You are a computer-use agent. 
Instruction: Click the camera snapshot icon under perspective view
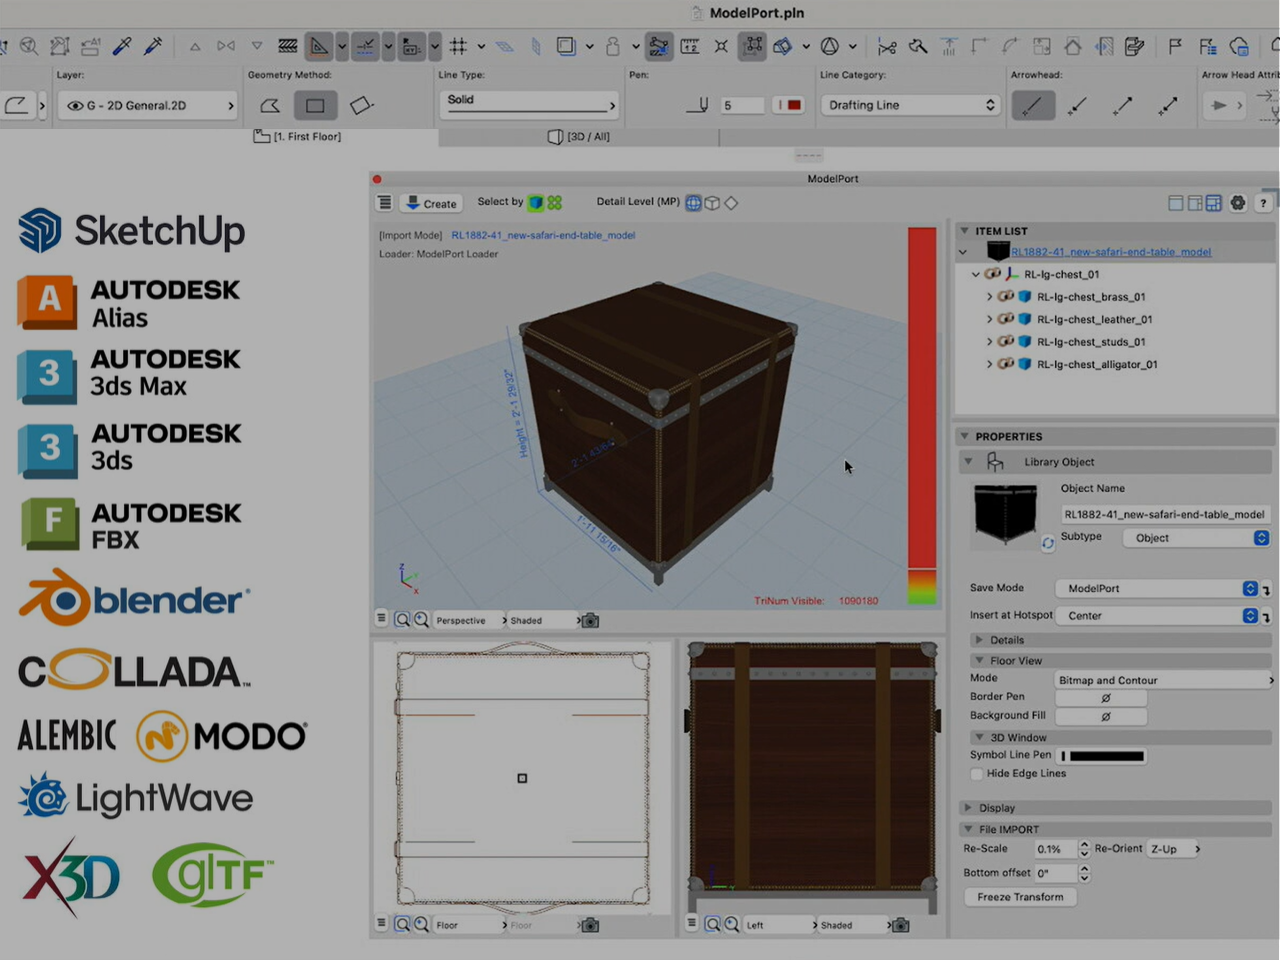(591, 621)
